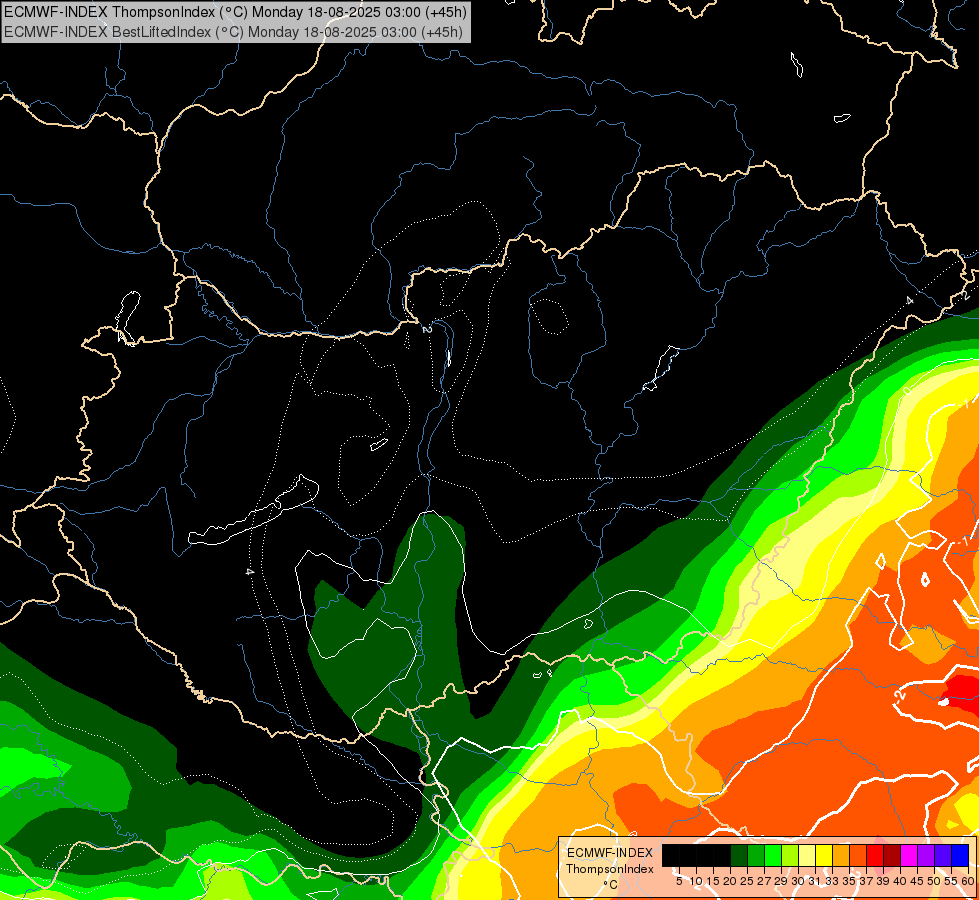Select the purple 45–50 legend swatch

tap(926, 855)
